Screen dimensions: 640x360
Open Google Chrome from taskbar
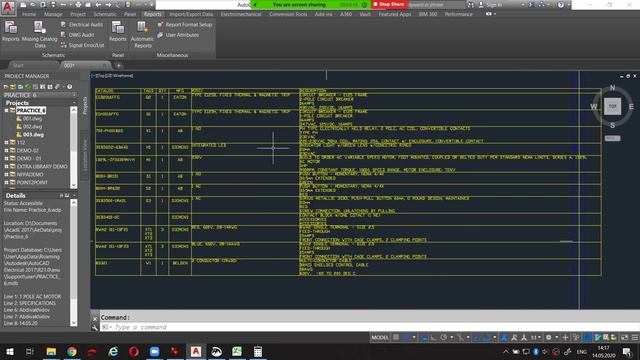[x=72, y=351]
